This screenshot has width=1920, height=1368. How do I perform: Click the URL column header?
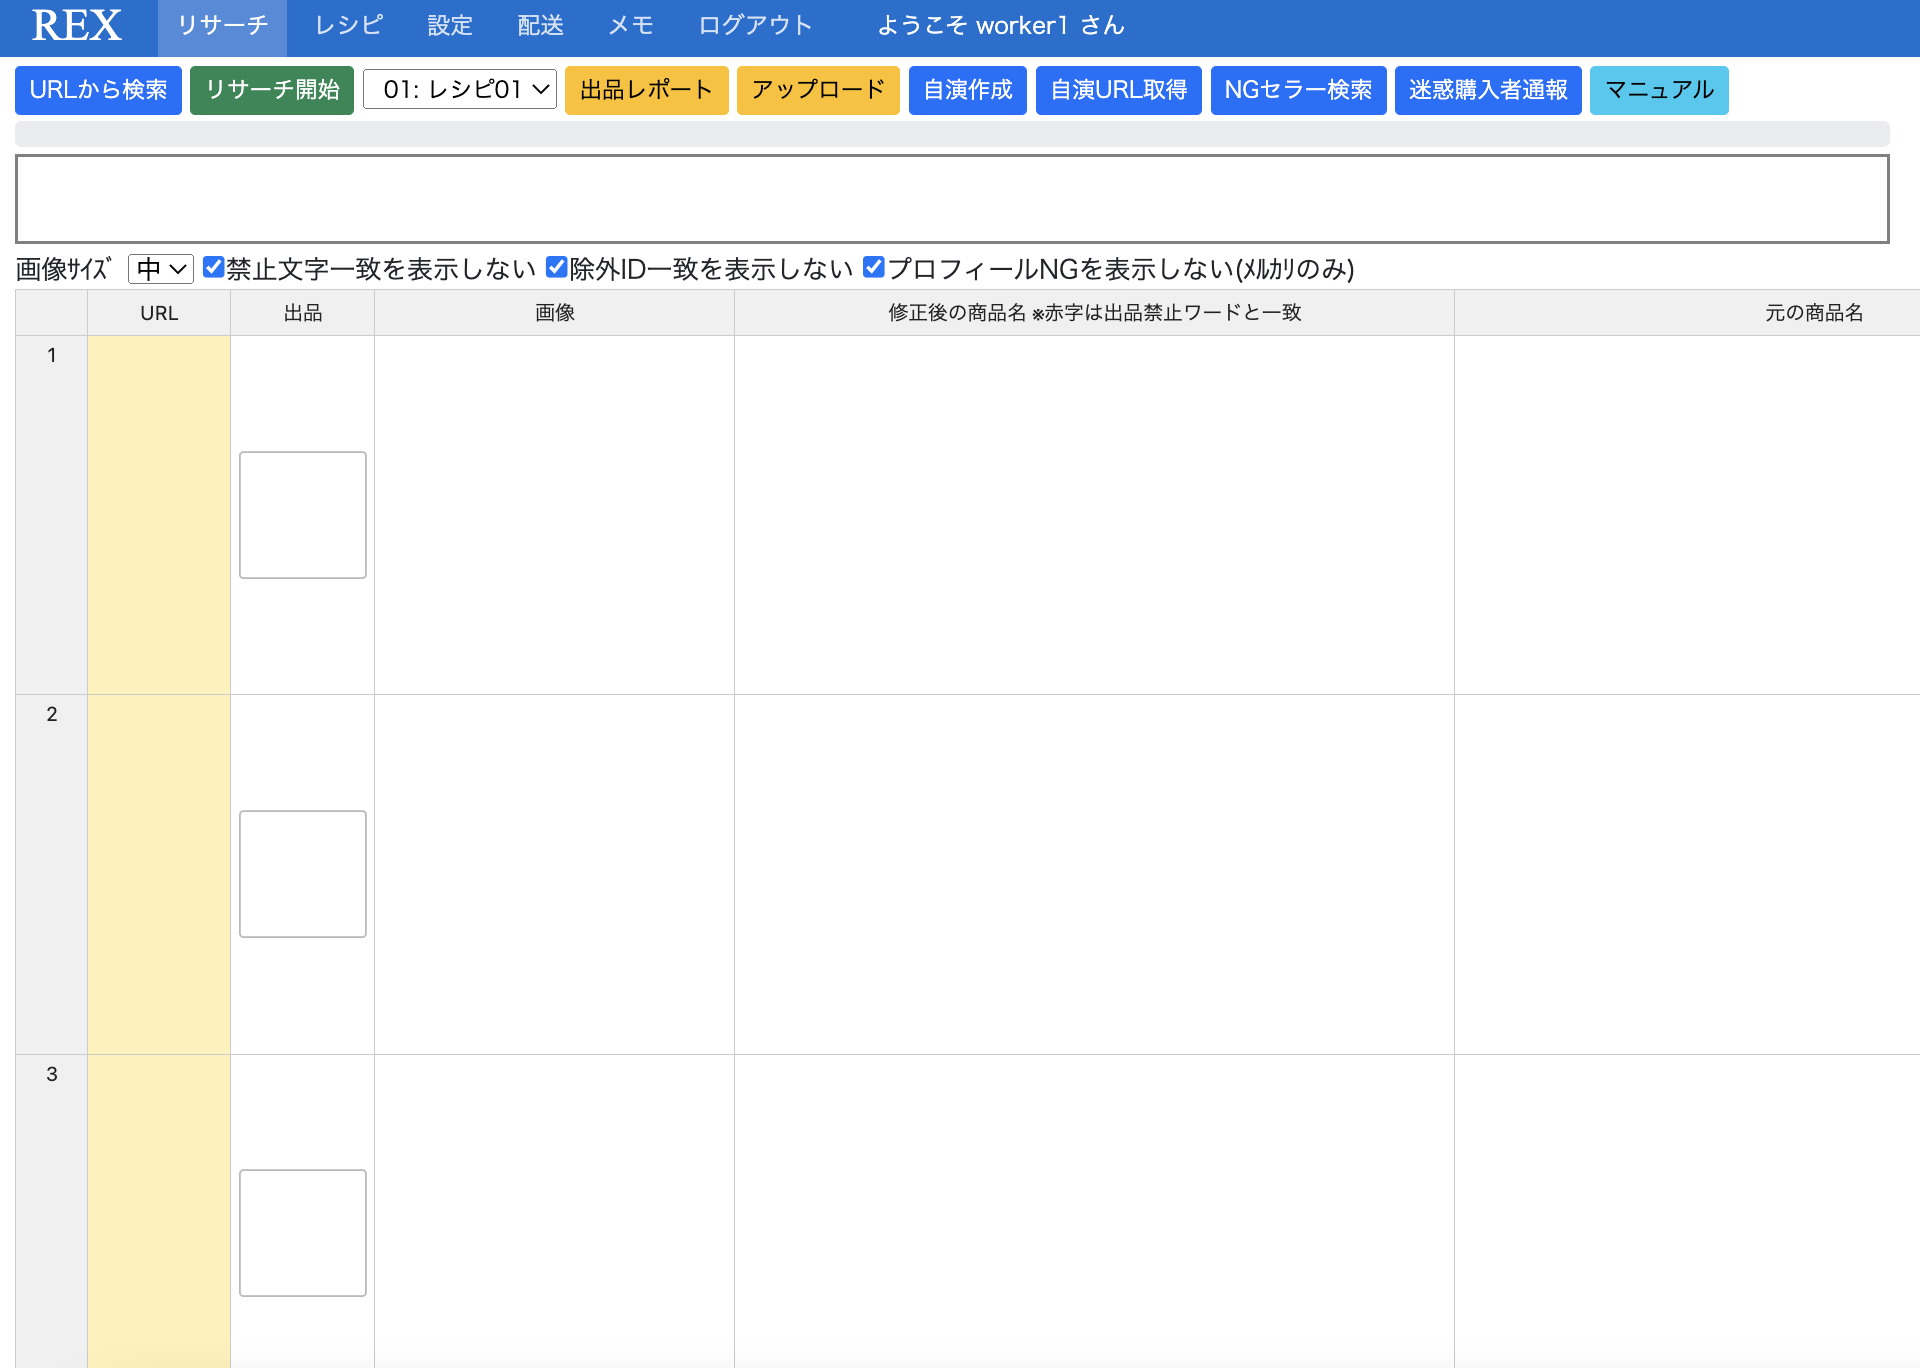(159, 313)
